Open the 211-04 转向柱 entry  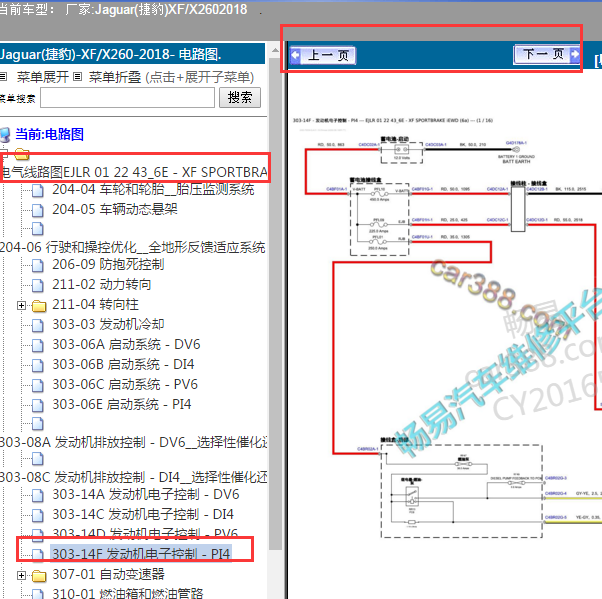coord(95,304)
